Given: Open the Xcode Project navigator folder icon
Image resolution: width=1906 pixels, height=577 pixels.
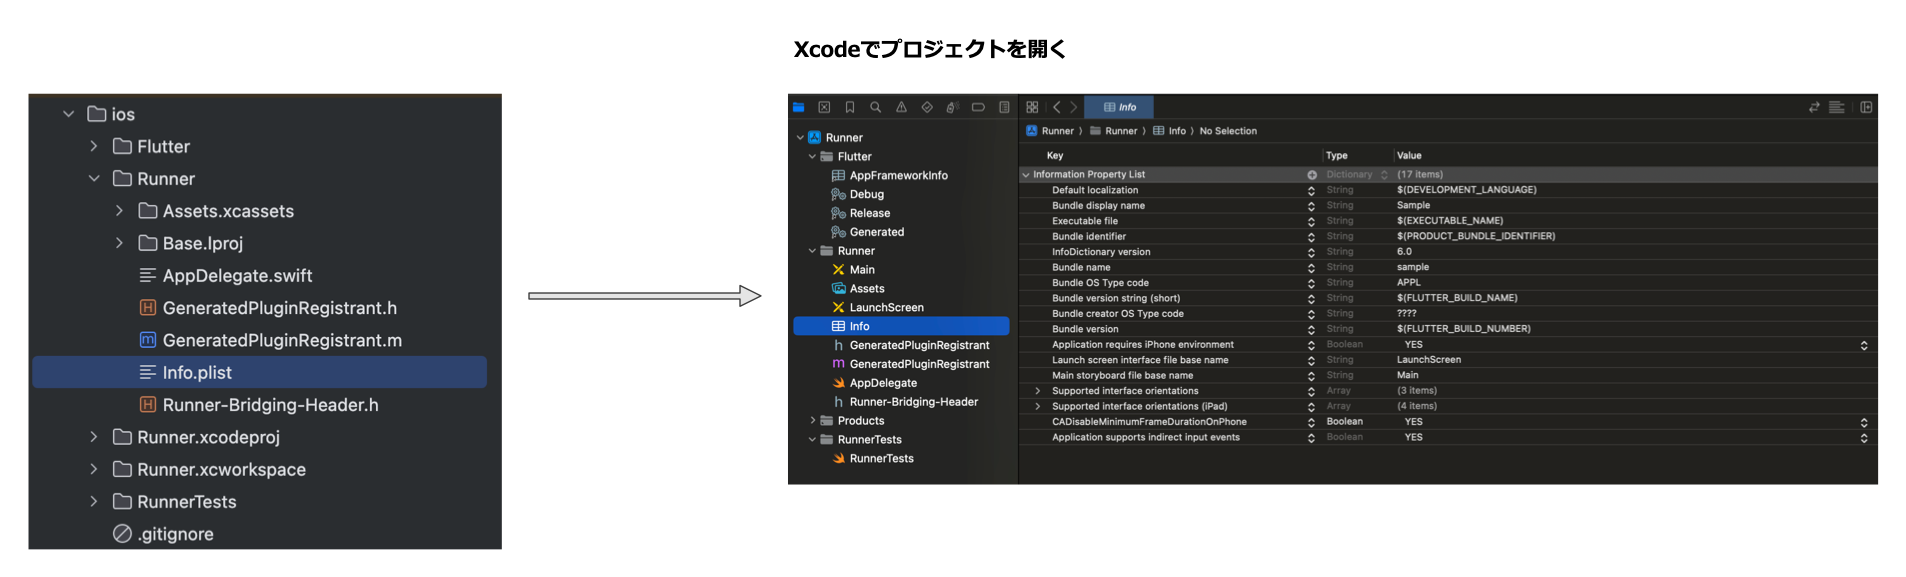Looking at the screenshot, I should [798, 107].
